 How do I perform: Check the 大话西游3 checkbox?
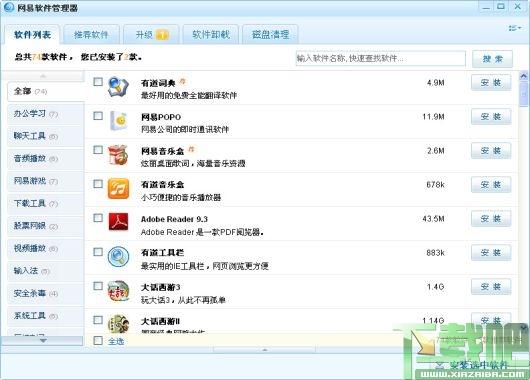(98, 286)
